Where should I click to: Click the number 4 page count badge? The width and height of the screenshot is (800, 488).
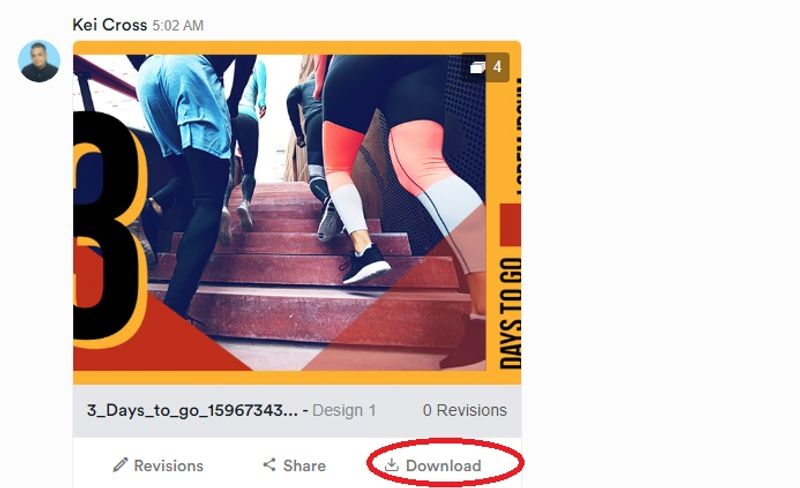[x=497, y=67]
